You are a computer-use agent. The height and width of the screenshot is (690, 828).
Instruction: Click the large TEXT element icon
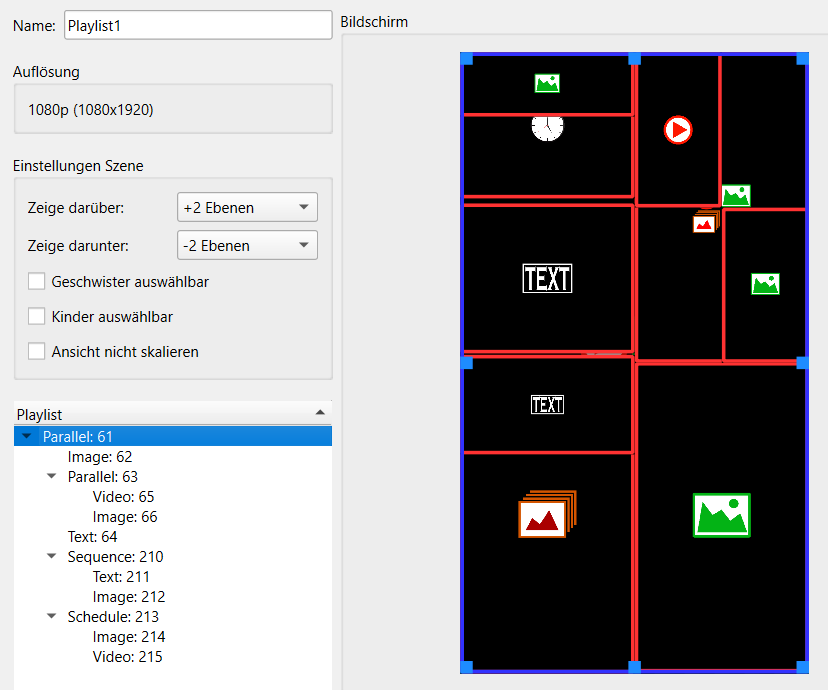click(547, 278)
